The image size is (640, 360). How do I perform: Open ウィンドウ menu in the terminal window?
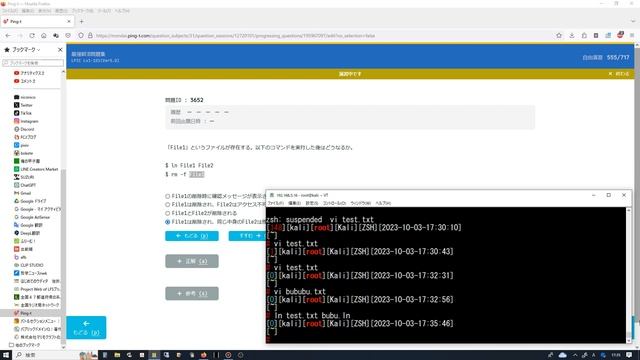point(360,203)
